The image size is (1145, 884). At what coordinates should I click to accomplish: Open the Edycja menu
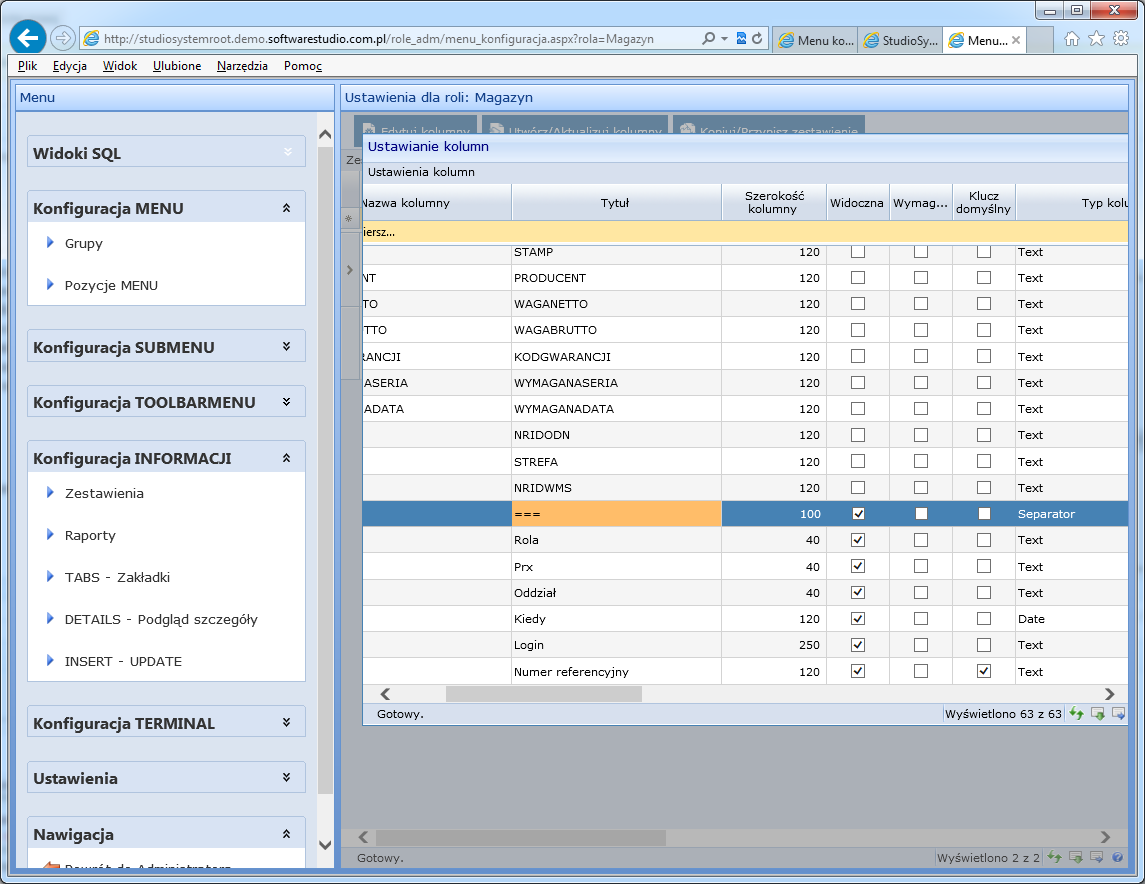[x=69, y=66]
